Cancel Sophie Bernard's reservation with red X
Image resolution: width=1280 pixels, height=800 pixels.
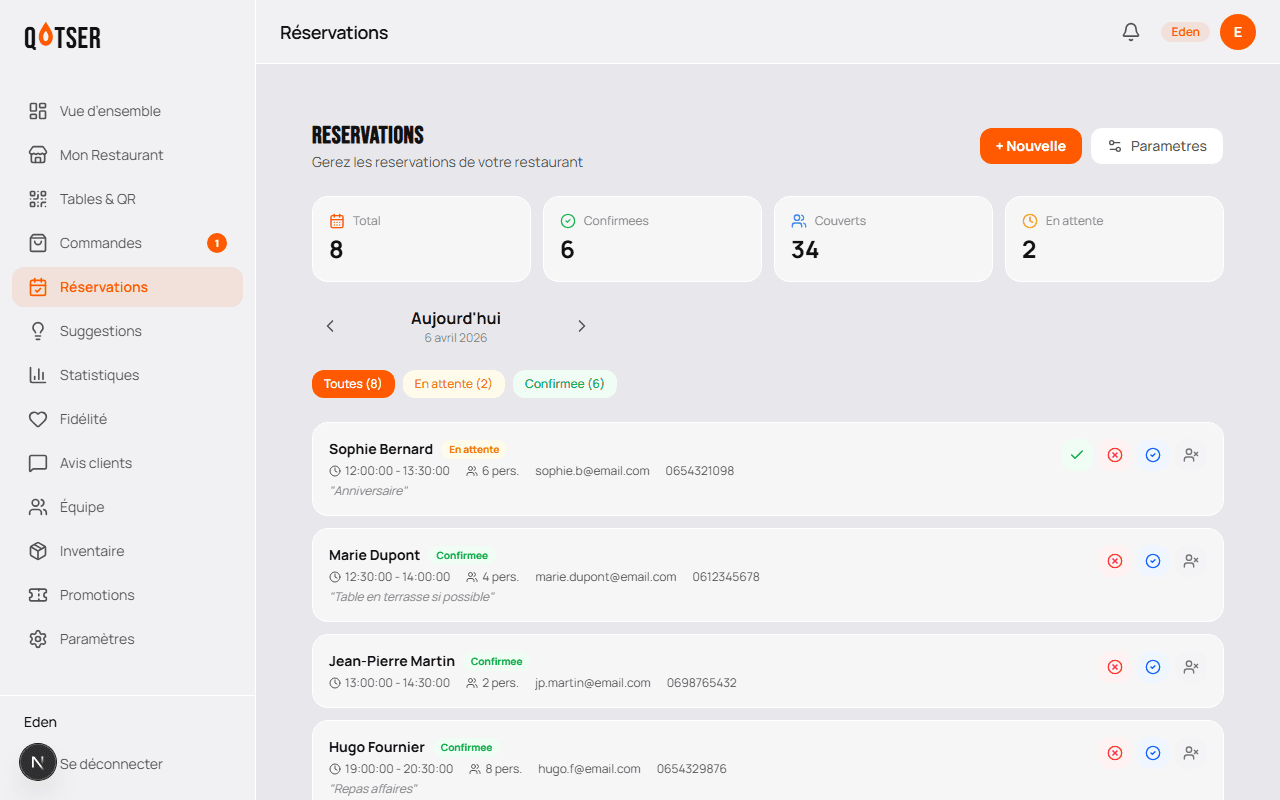pyautogui.click(x=1115, y=455)
